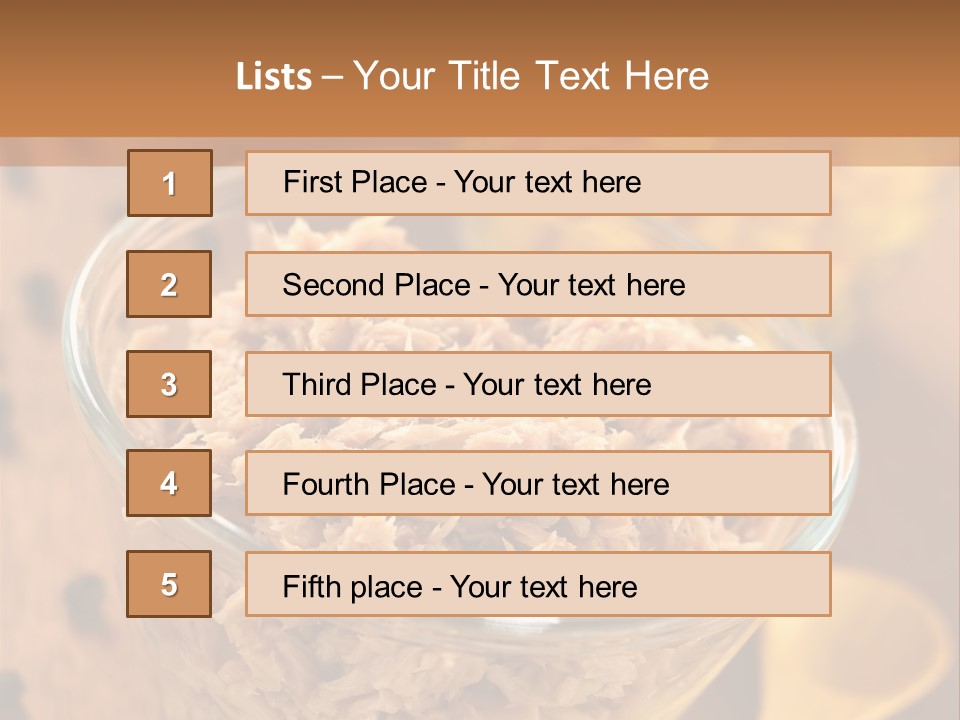The height and width of the screenshot is (720, 960).
Task: Click the number 3 square
Action: (169, 384)
